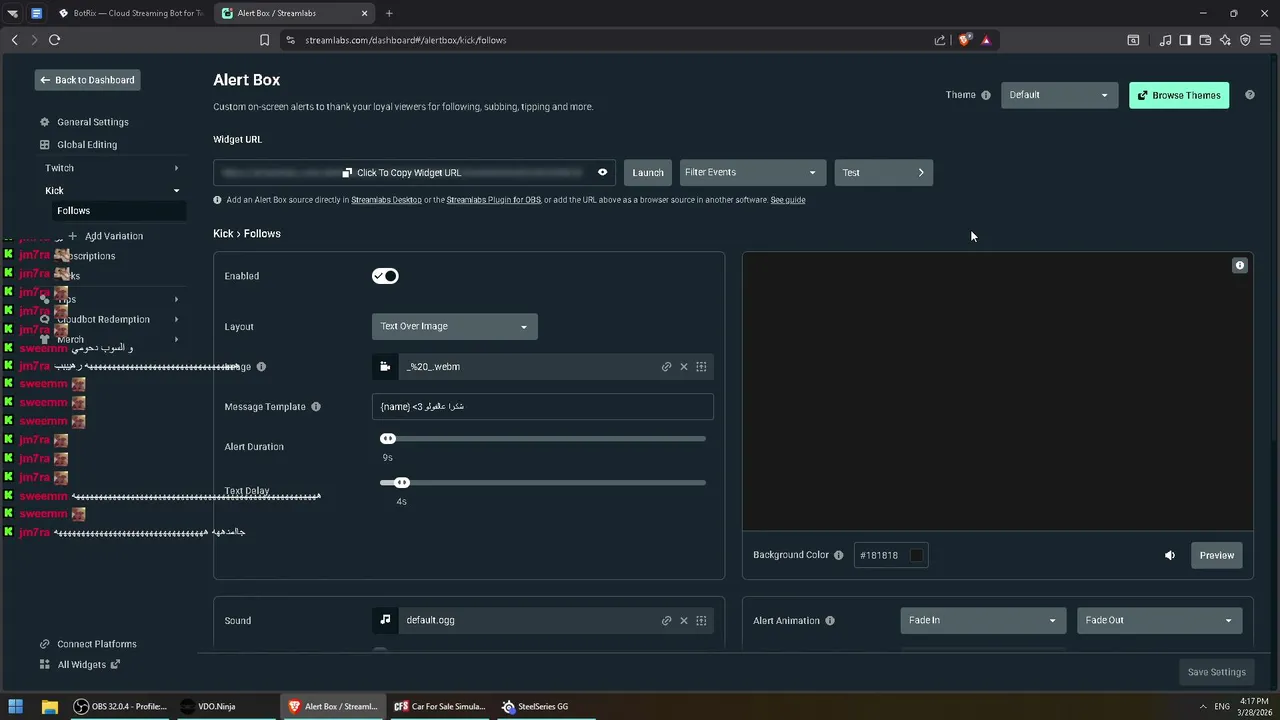The width and height of the screenshot is (1280, 720).
Task: Click the Background Color swatch
Action: point(916,555)
